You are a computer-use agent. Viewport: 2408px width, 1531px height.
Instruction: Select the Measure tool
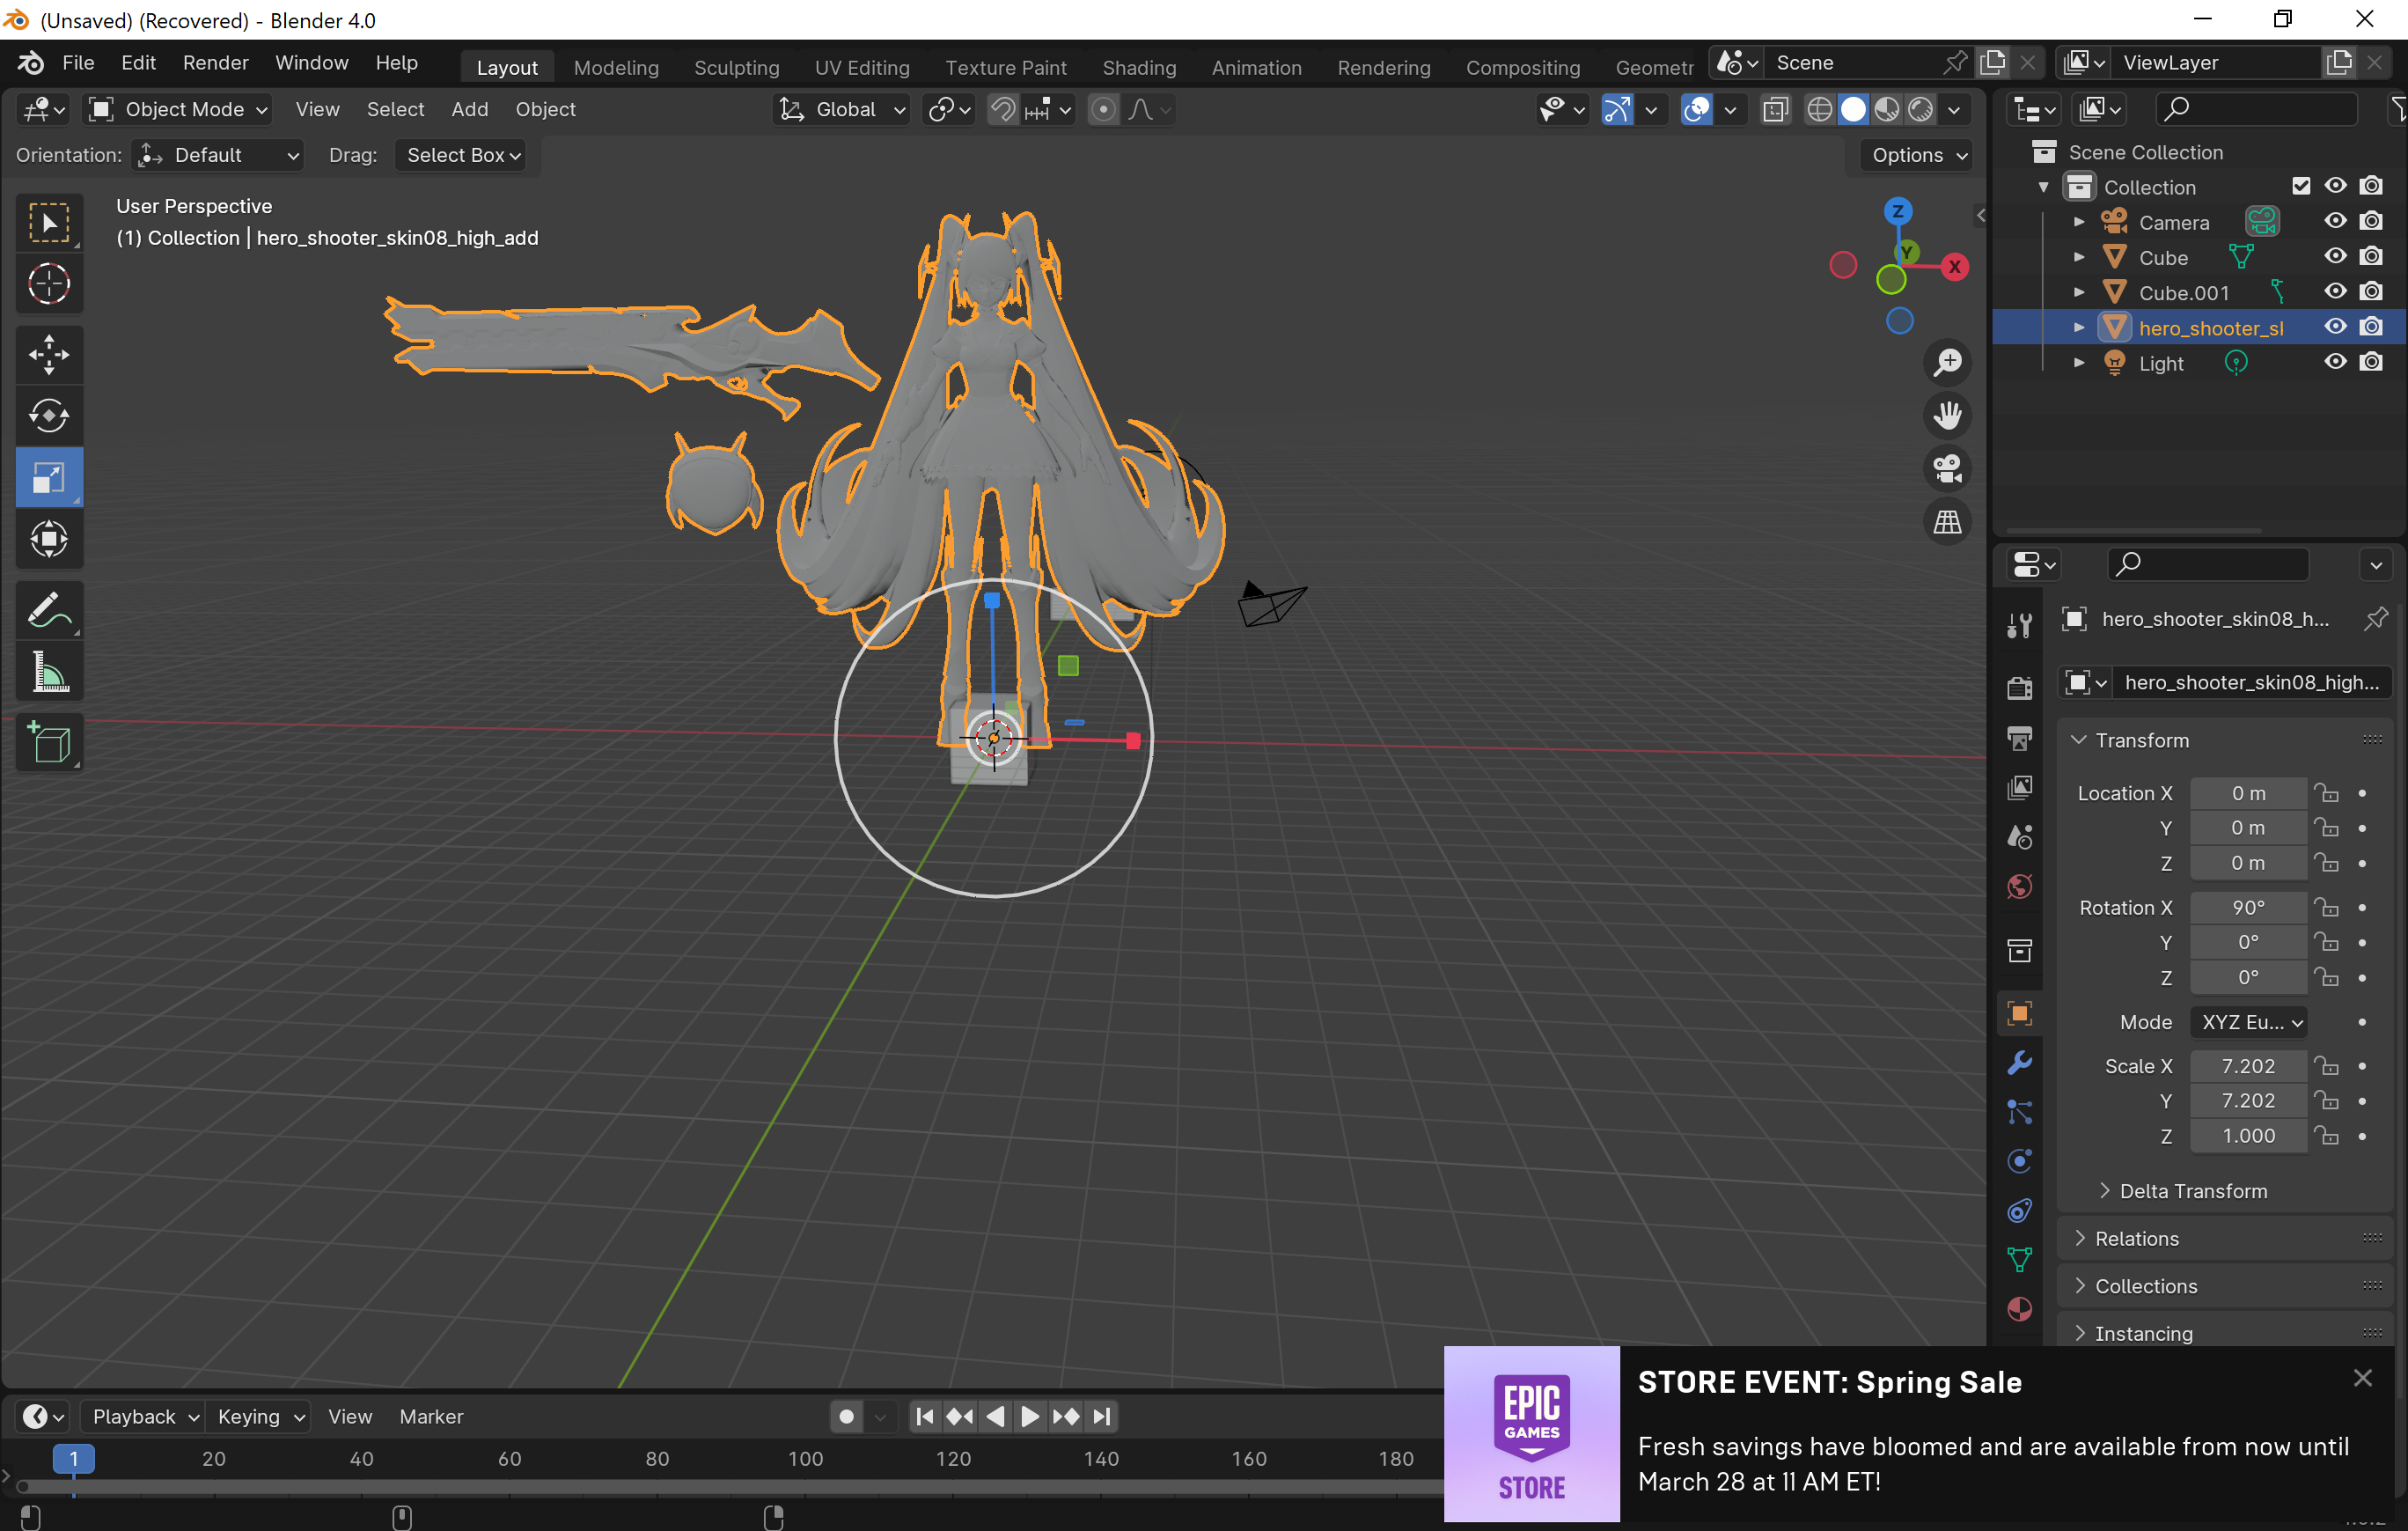[x=49, y=672]
